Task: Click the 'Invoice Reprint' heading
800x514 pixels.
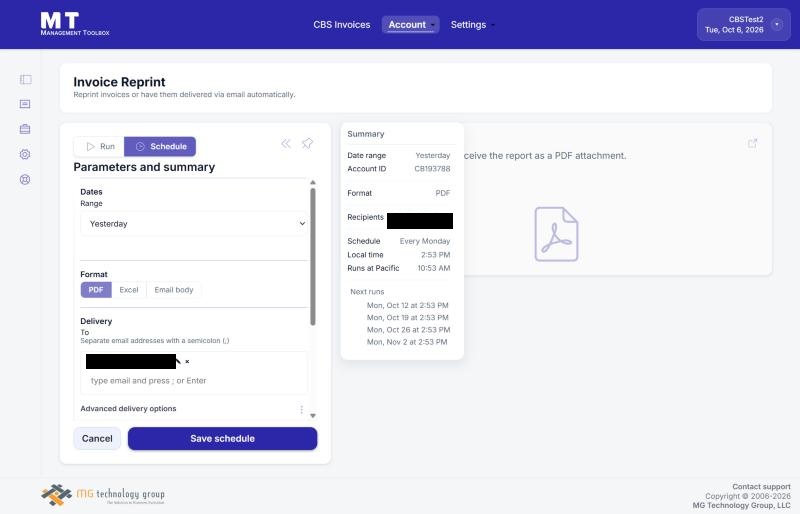Action: (x=119, y=82)
